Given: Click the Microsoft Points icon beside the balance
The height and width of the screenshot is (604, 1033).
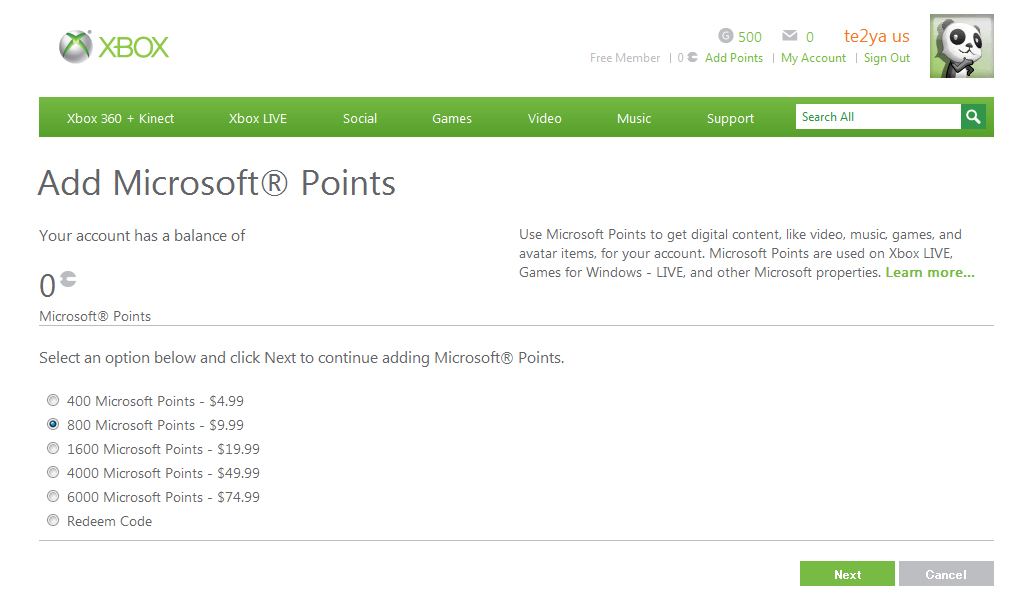Looking at the screenshot, I should (69, 279).
